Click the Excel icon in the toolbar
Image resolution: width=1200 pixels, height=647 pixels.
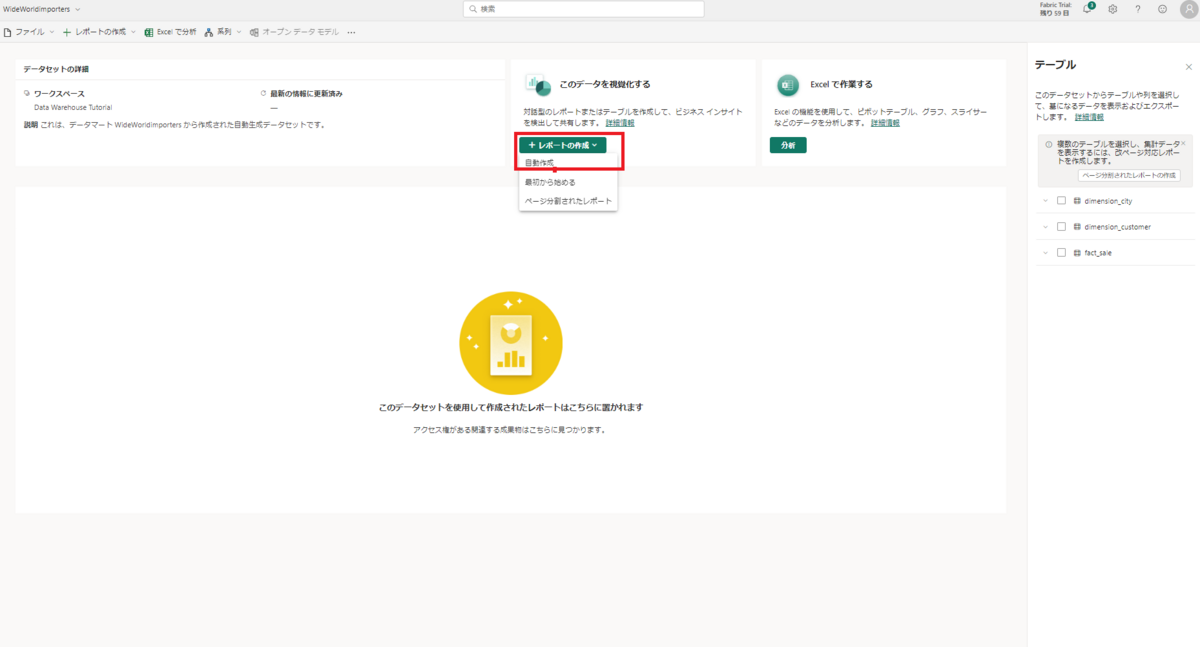[149, 32]
